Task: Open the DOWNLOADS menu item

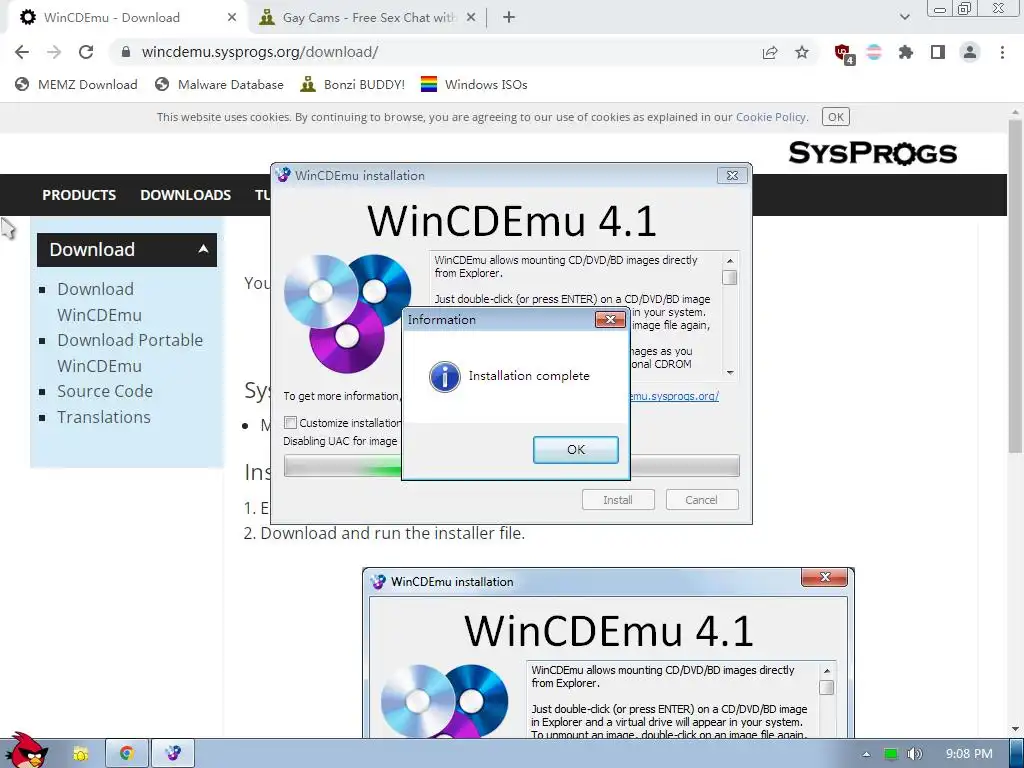Action: 185,195
